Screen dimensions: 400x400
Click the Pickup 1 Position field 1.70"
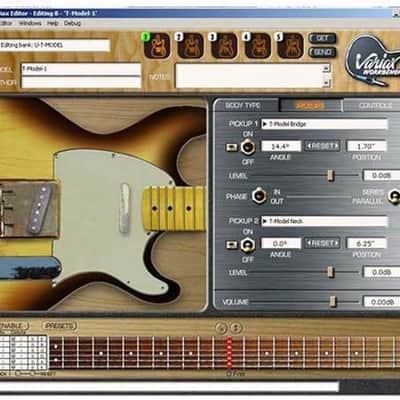[367, 146]
